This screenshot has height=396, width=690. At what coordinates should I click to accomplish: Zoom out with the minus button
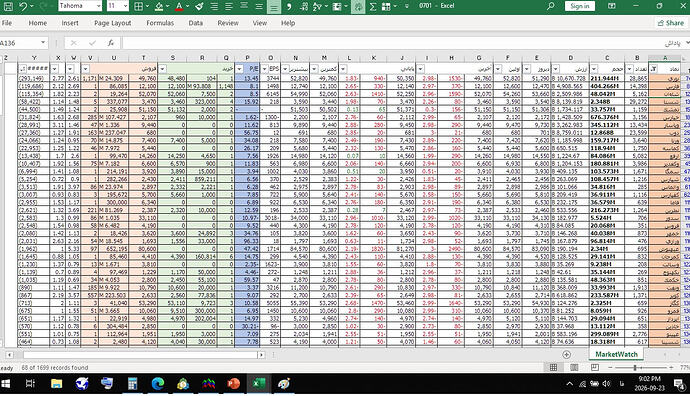pyautogui.click(x=610, y=367)
